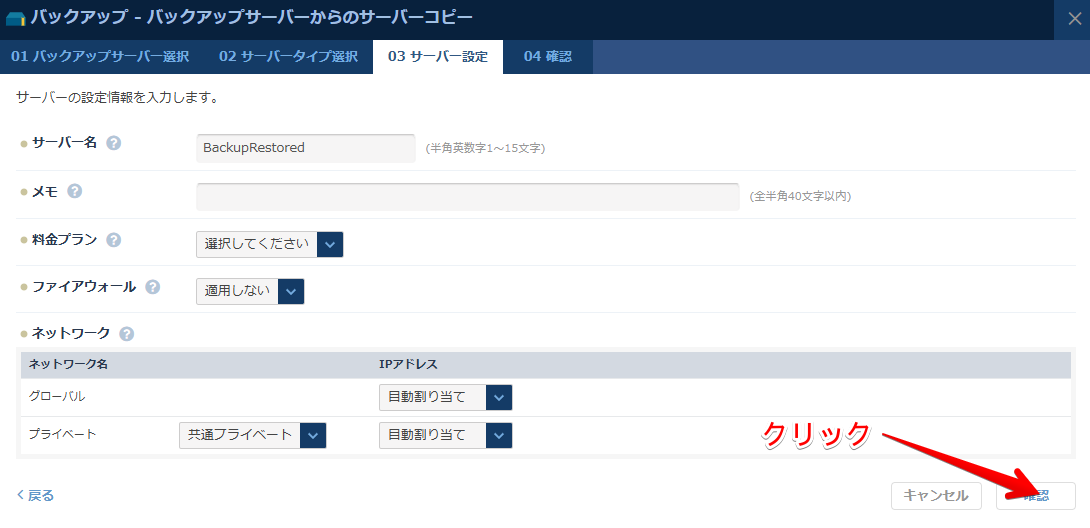Viewport: 1090px width, 528px height.
Task: Click the 戻る back link
Action: (x=36, y=495)
